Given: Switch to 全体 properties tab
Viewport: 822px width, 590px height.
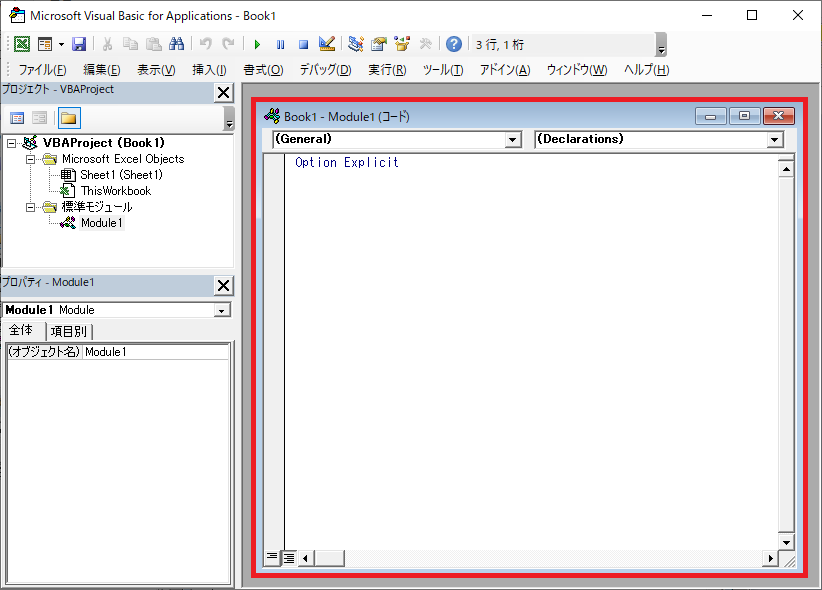Looking at the screenshot, I should (21, 330).
